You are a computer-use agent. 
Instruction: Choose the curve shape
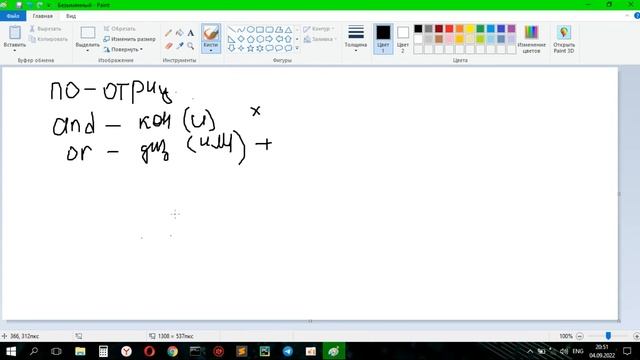tap(241, 29)
